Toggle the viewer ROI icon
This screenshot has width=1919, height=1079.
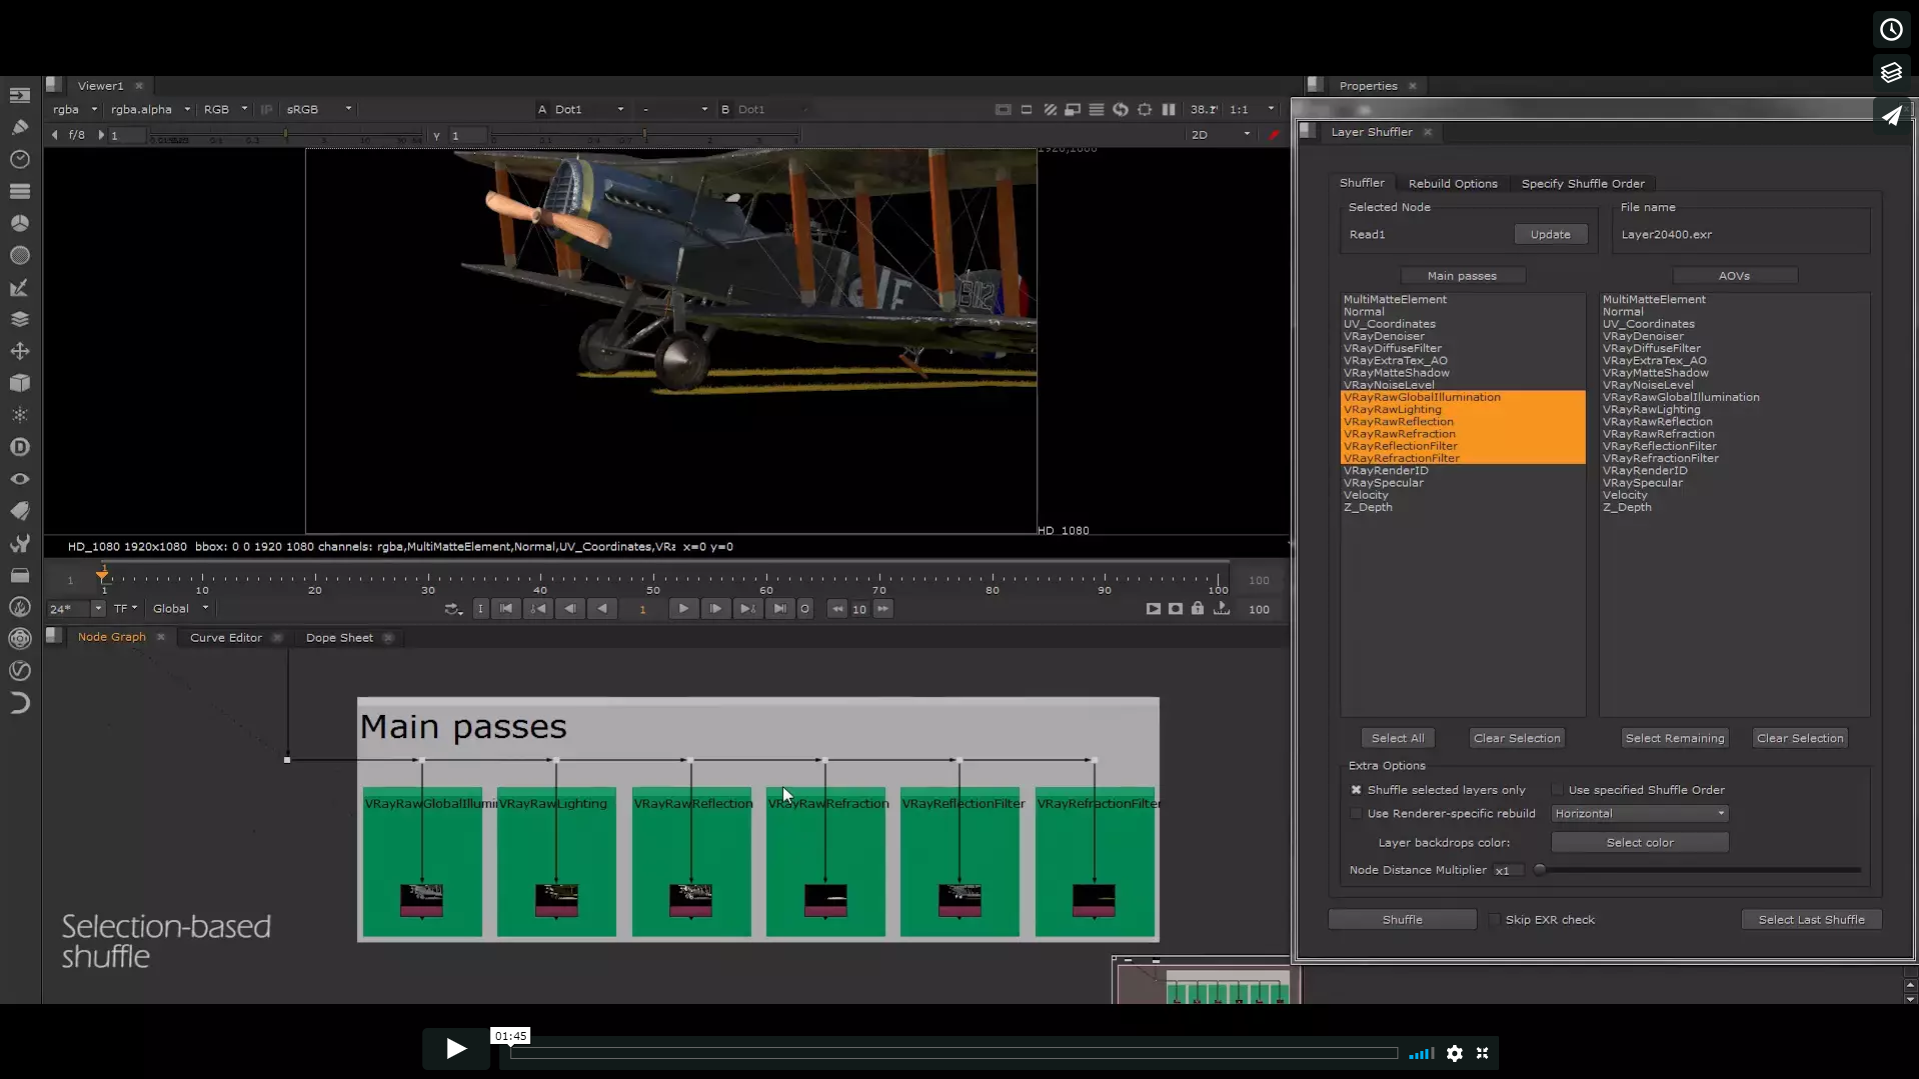click(1027, 110)
